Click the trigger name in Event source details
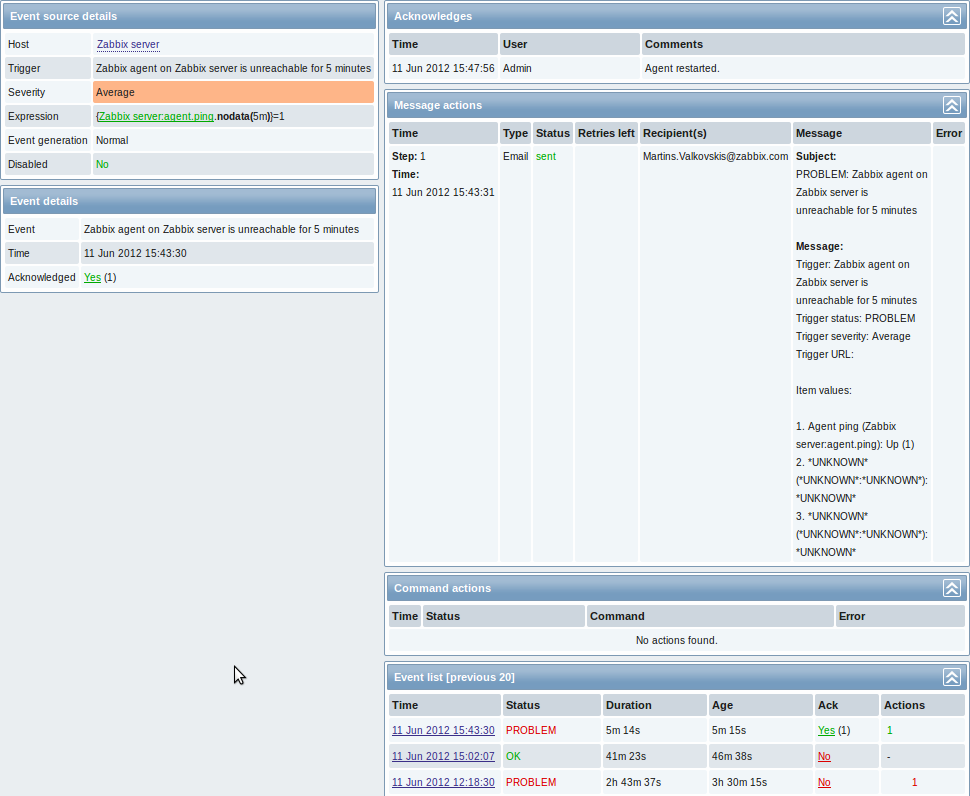Viewport: 970px width, 796px height. pos(233,69)
